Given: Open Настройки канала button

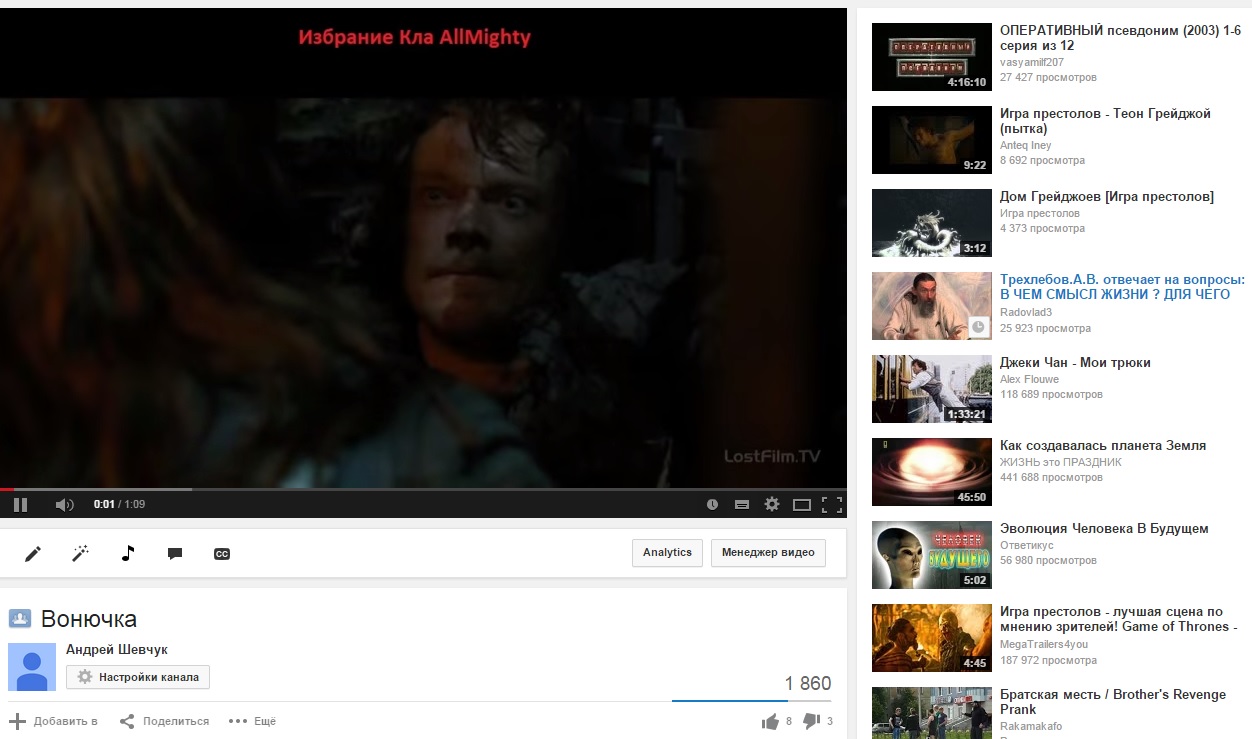Looking at the screenshot, I should tap(138, 677).
